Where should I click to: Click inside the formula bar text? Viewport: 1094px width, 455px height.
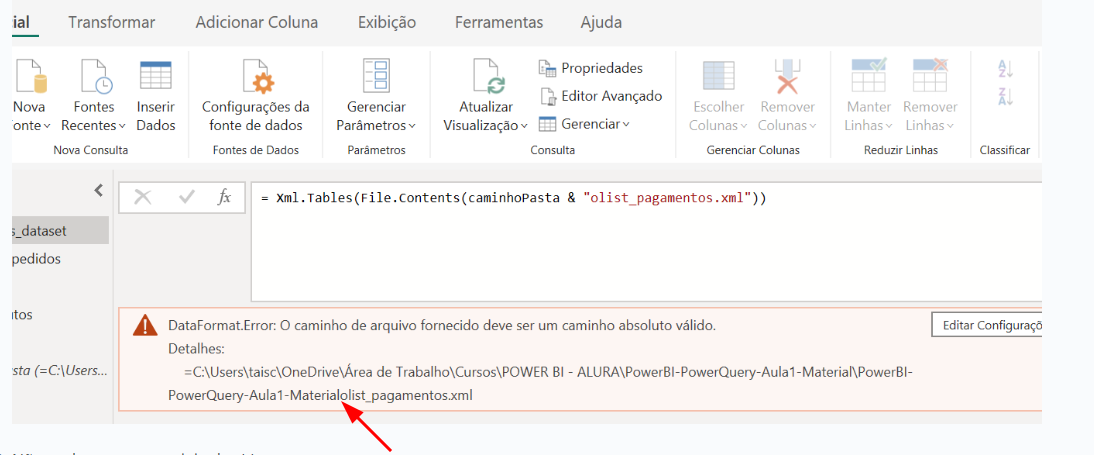(x=514, y=197)
